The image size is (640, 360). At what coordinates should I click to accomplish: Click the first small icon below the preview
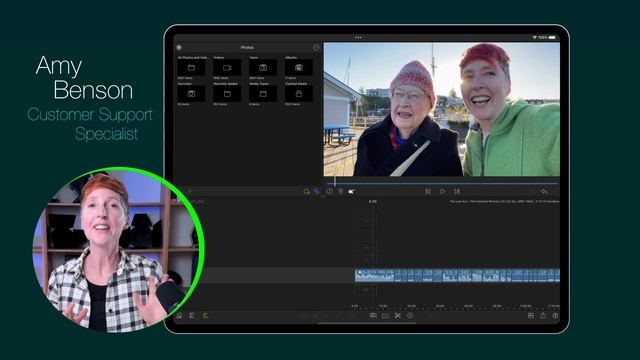(330, 191)
